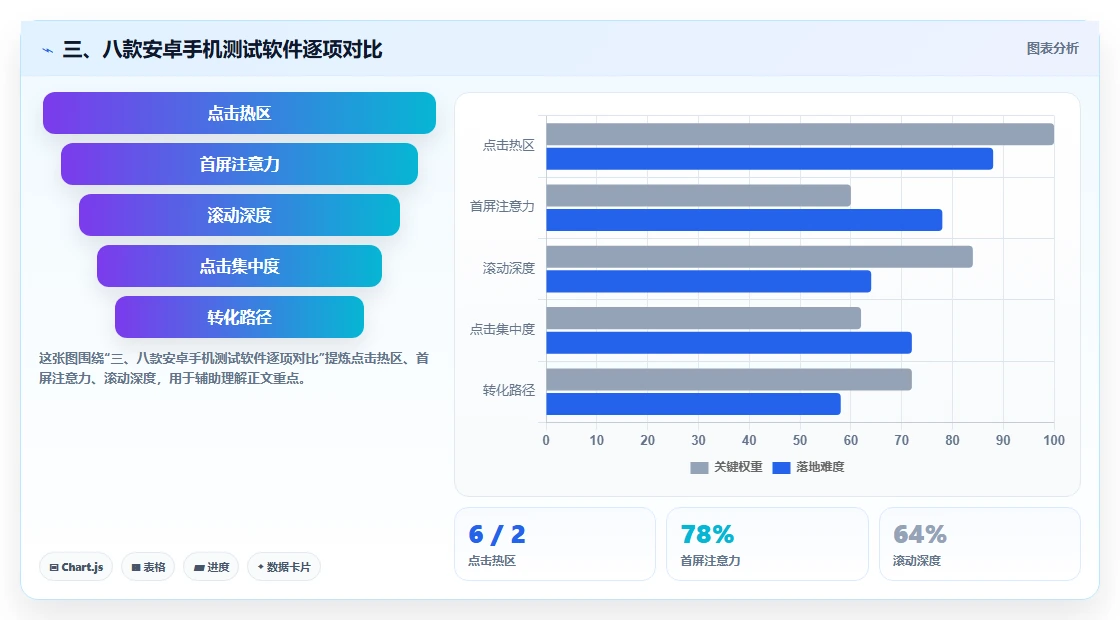This screenshot has height=620, width=1120.
Task: Click the 6 / 2 data card value
Action: pos(497,534)
